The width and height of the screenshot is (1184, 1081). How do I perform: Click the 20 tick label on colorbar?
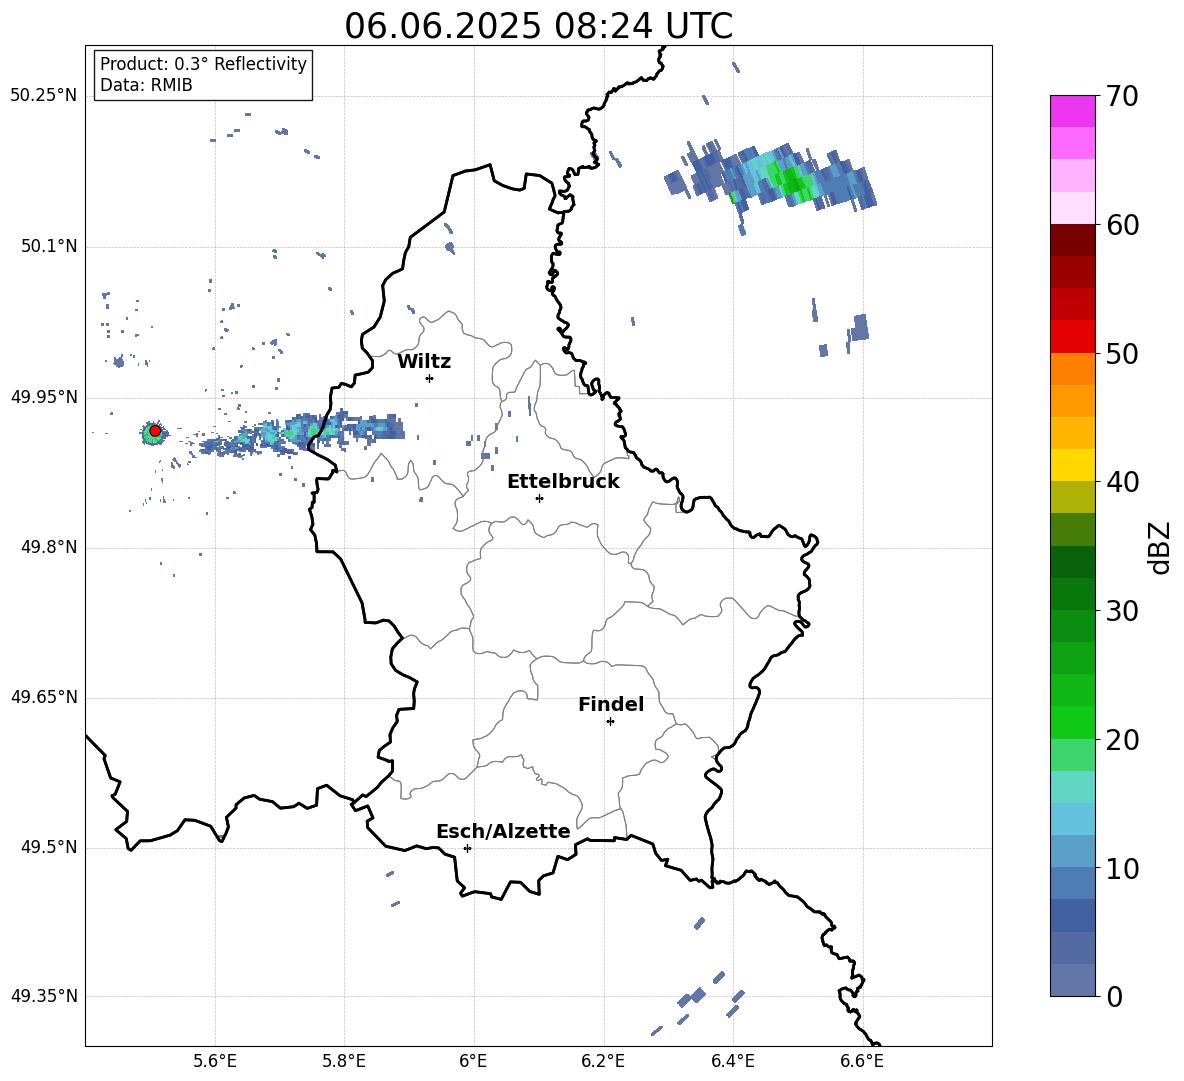(x=1121, y=740)
